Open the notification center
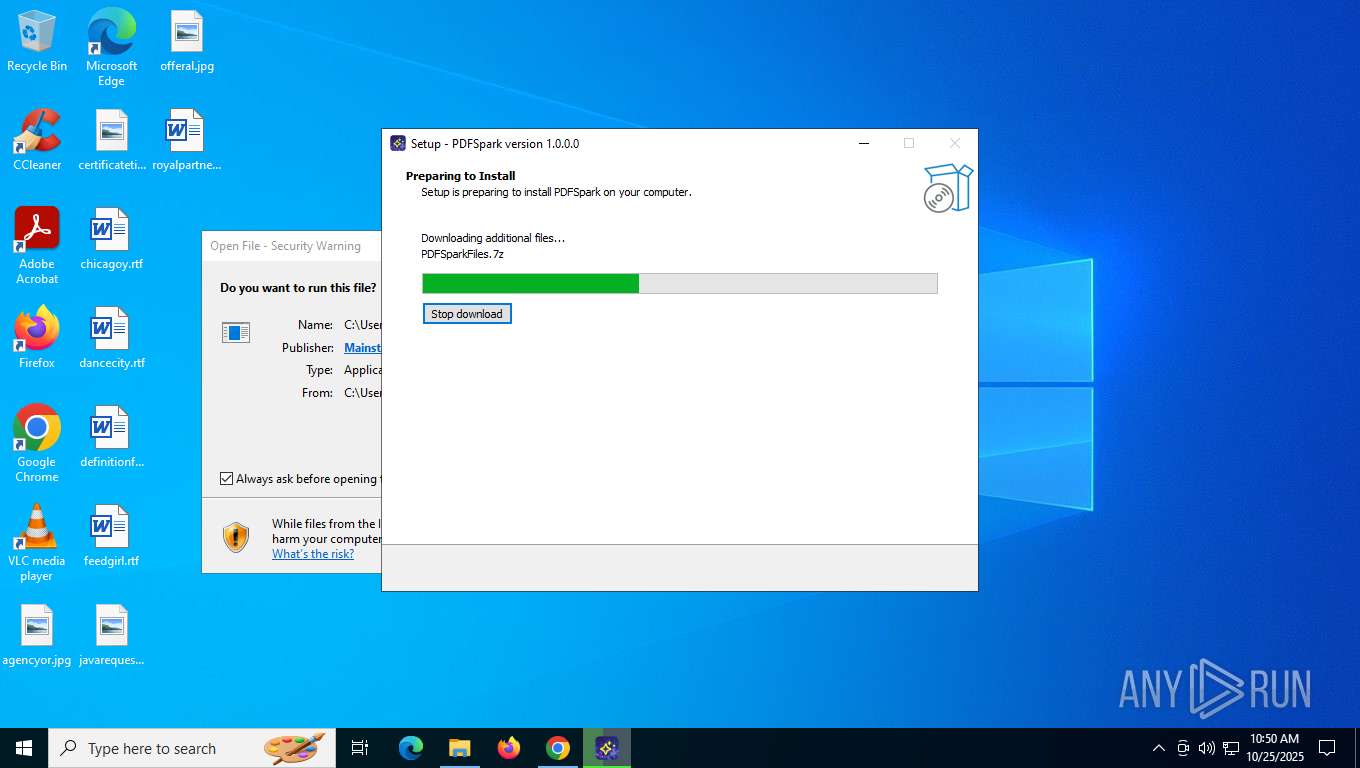The image size is (1360, 768). coord(1327,748)
